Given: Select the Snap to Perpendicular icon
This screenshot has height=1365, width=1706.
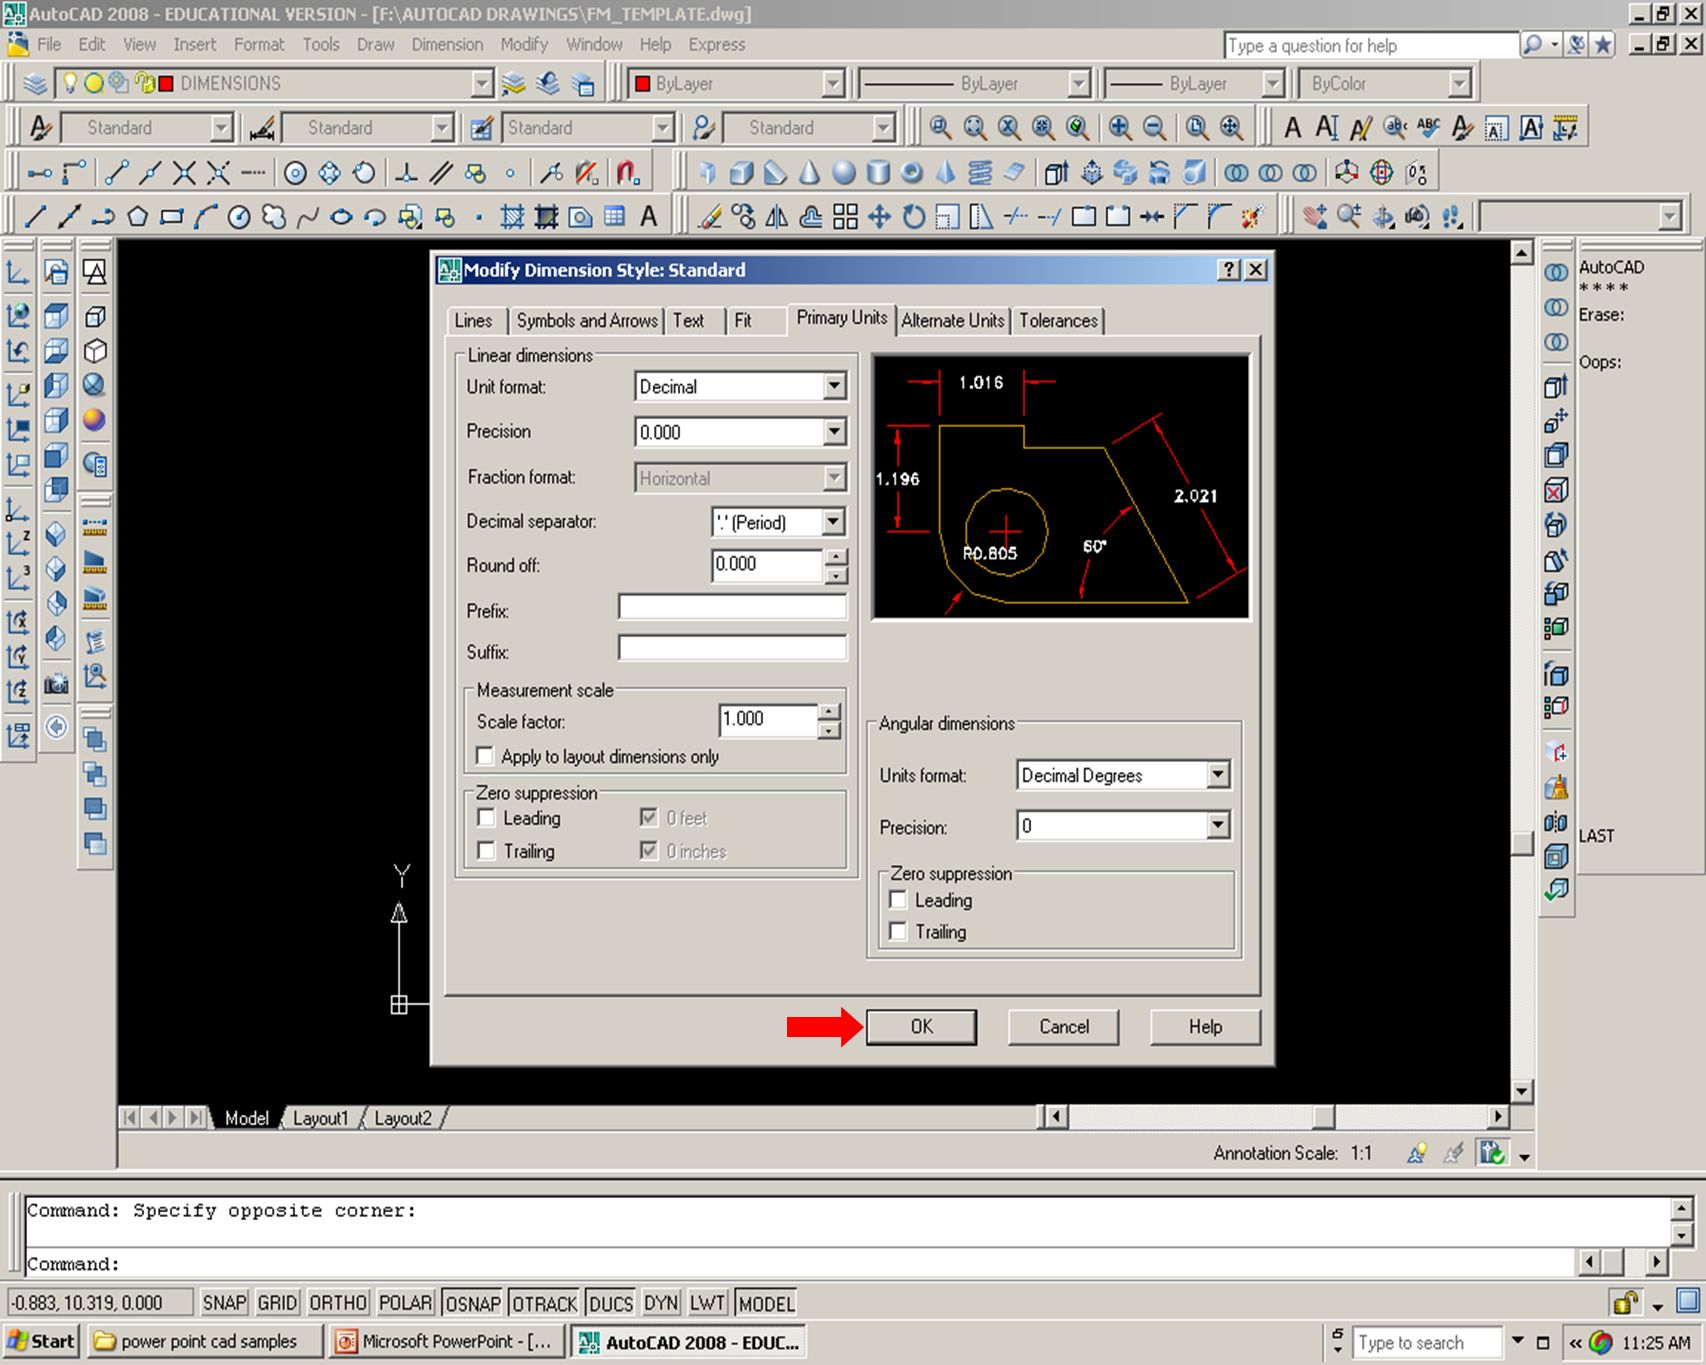Looking at the screenshot, I should tap(406, 173).
